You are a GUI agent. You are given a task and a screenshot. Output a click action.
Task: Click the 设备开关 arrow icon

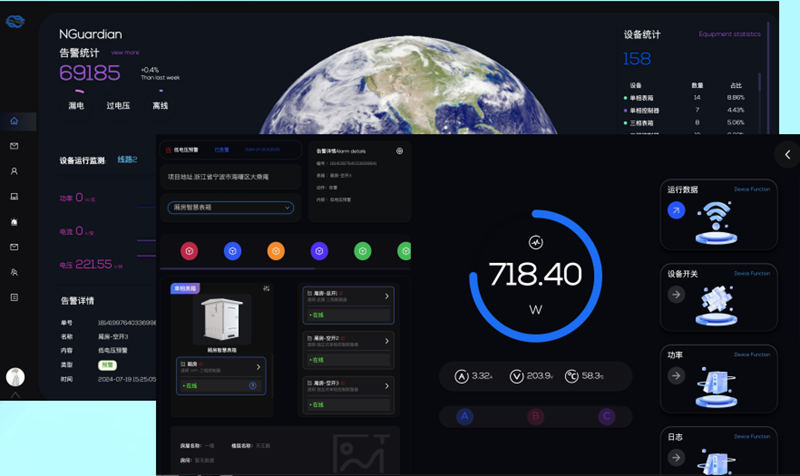[x=677, y=294]
